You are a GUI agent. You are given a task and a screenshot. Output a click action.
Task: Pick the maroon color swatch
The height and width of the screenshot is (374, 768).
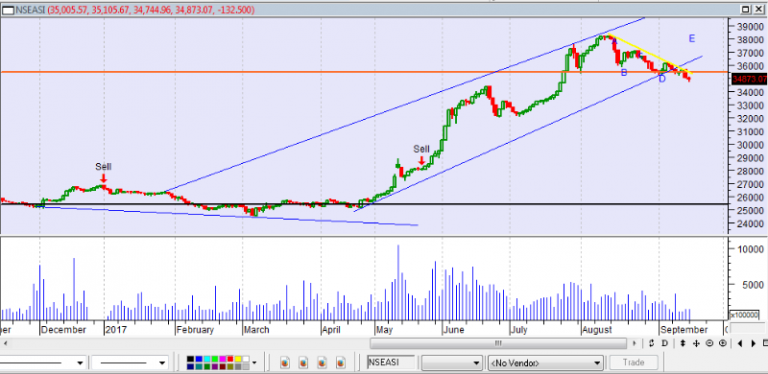pyautogui.click(x=223, y=367)
